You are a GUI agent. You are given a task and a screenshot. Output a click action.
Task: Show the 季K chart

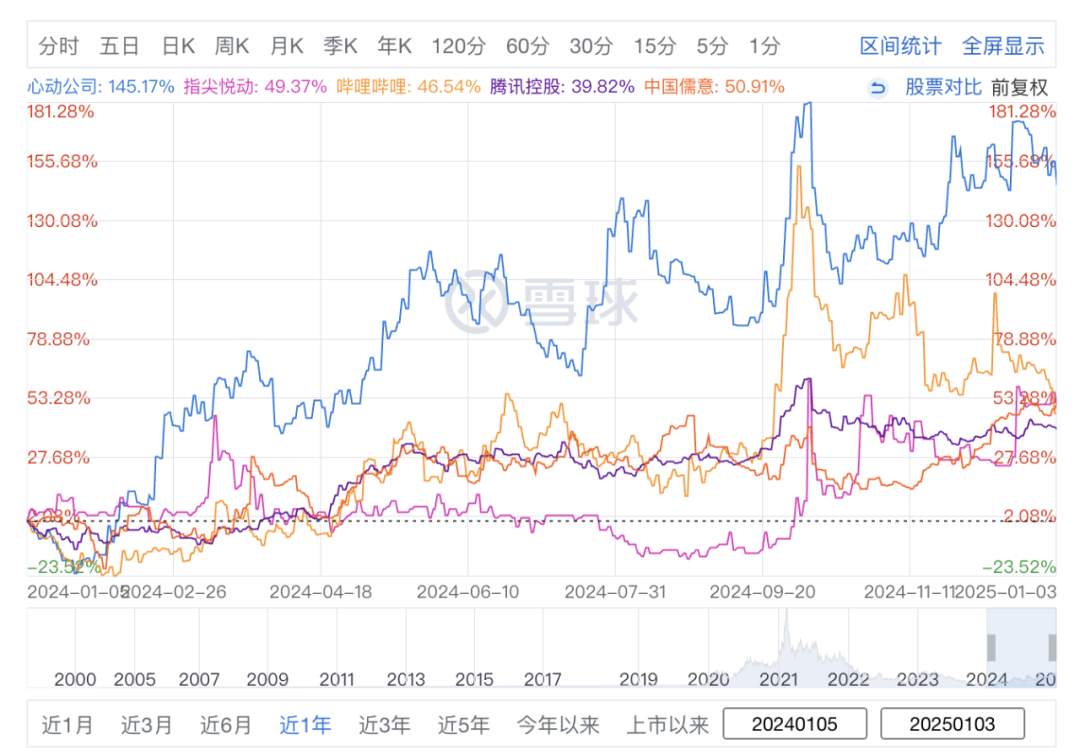pyautogui.click(x=340, y=46)
